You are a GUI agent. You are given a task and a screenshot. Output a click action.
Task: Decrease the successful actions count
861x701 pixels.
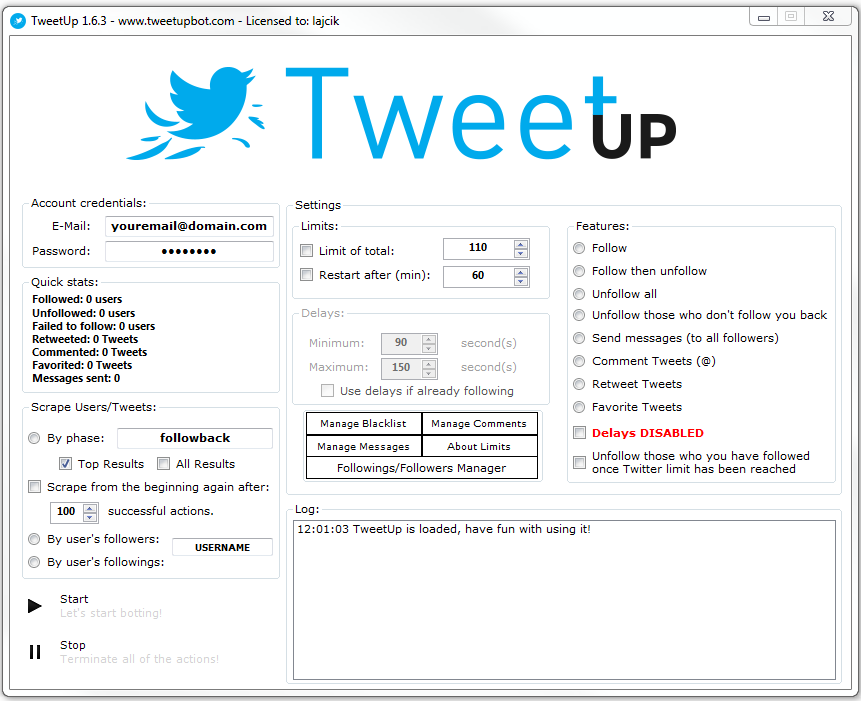[x=90, y=517]
